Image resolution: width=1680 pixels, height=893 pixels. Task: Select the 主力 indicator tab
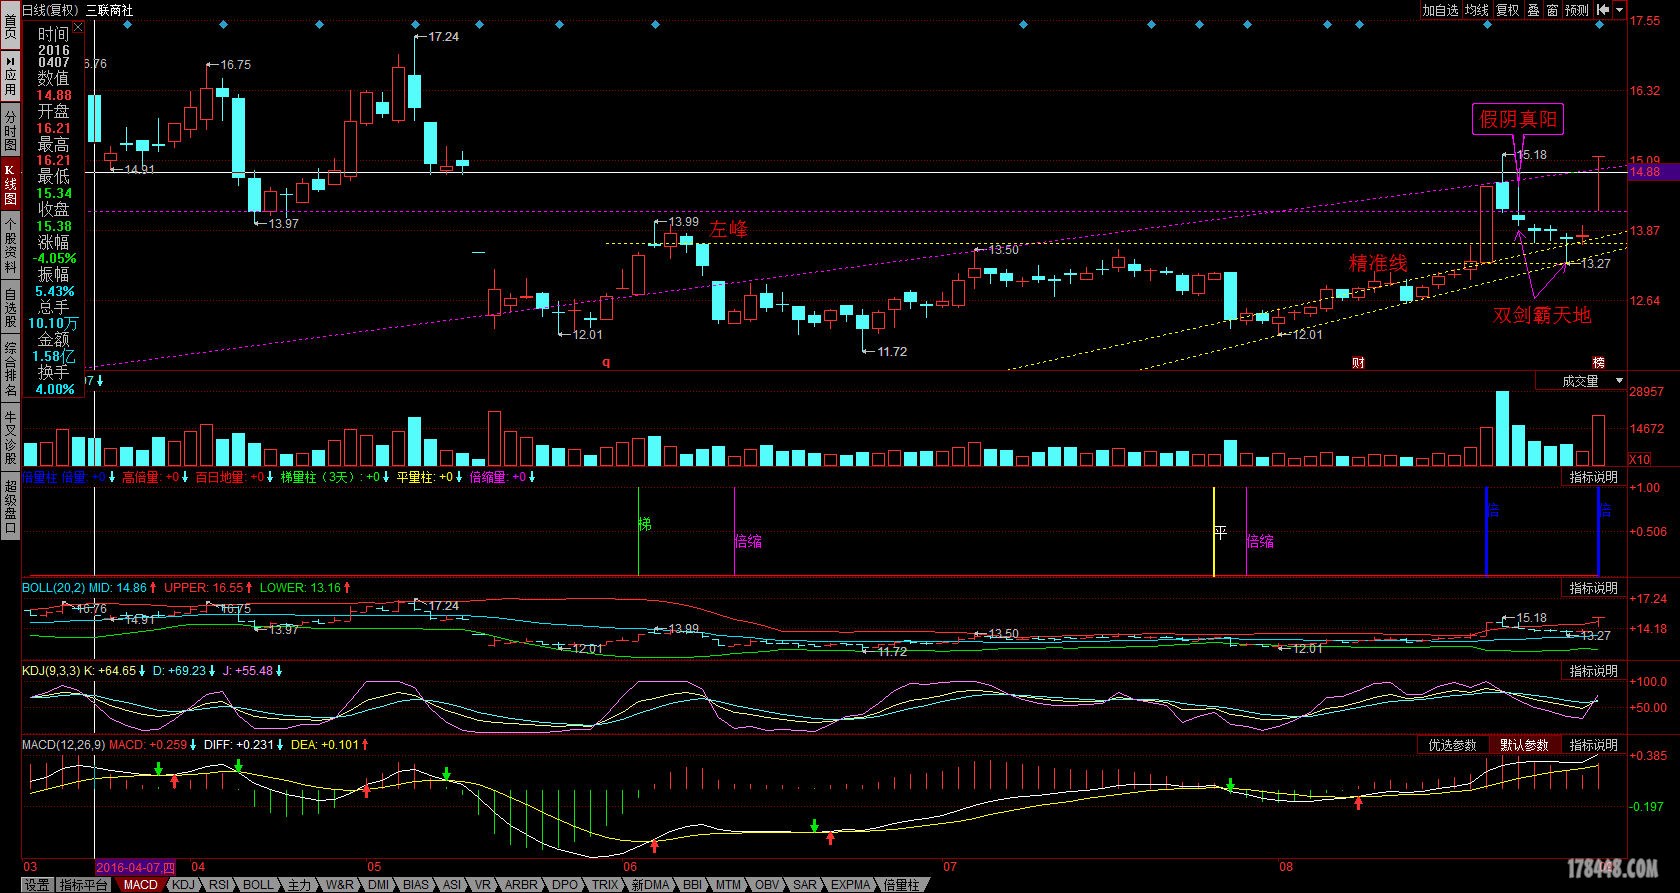click(x=299, y=885)
